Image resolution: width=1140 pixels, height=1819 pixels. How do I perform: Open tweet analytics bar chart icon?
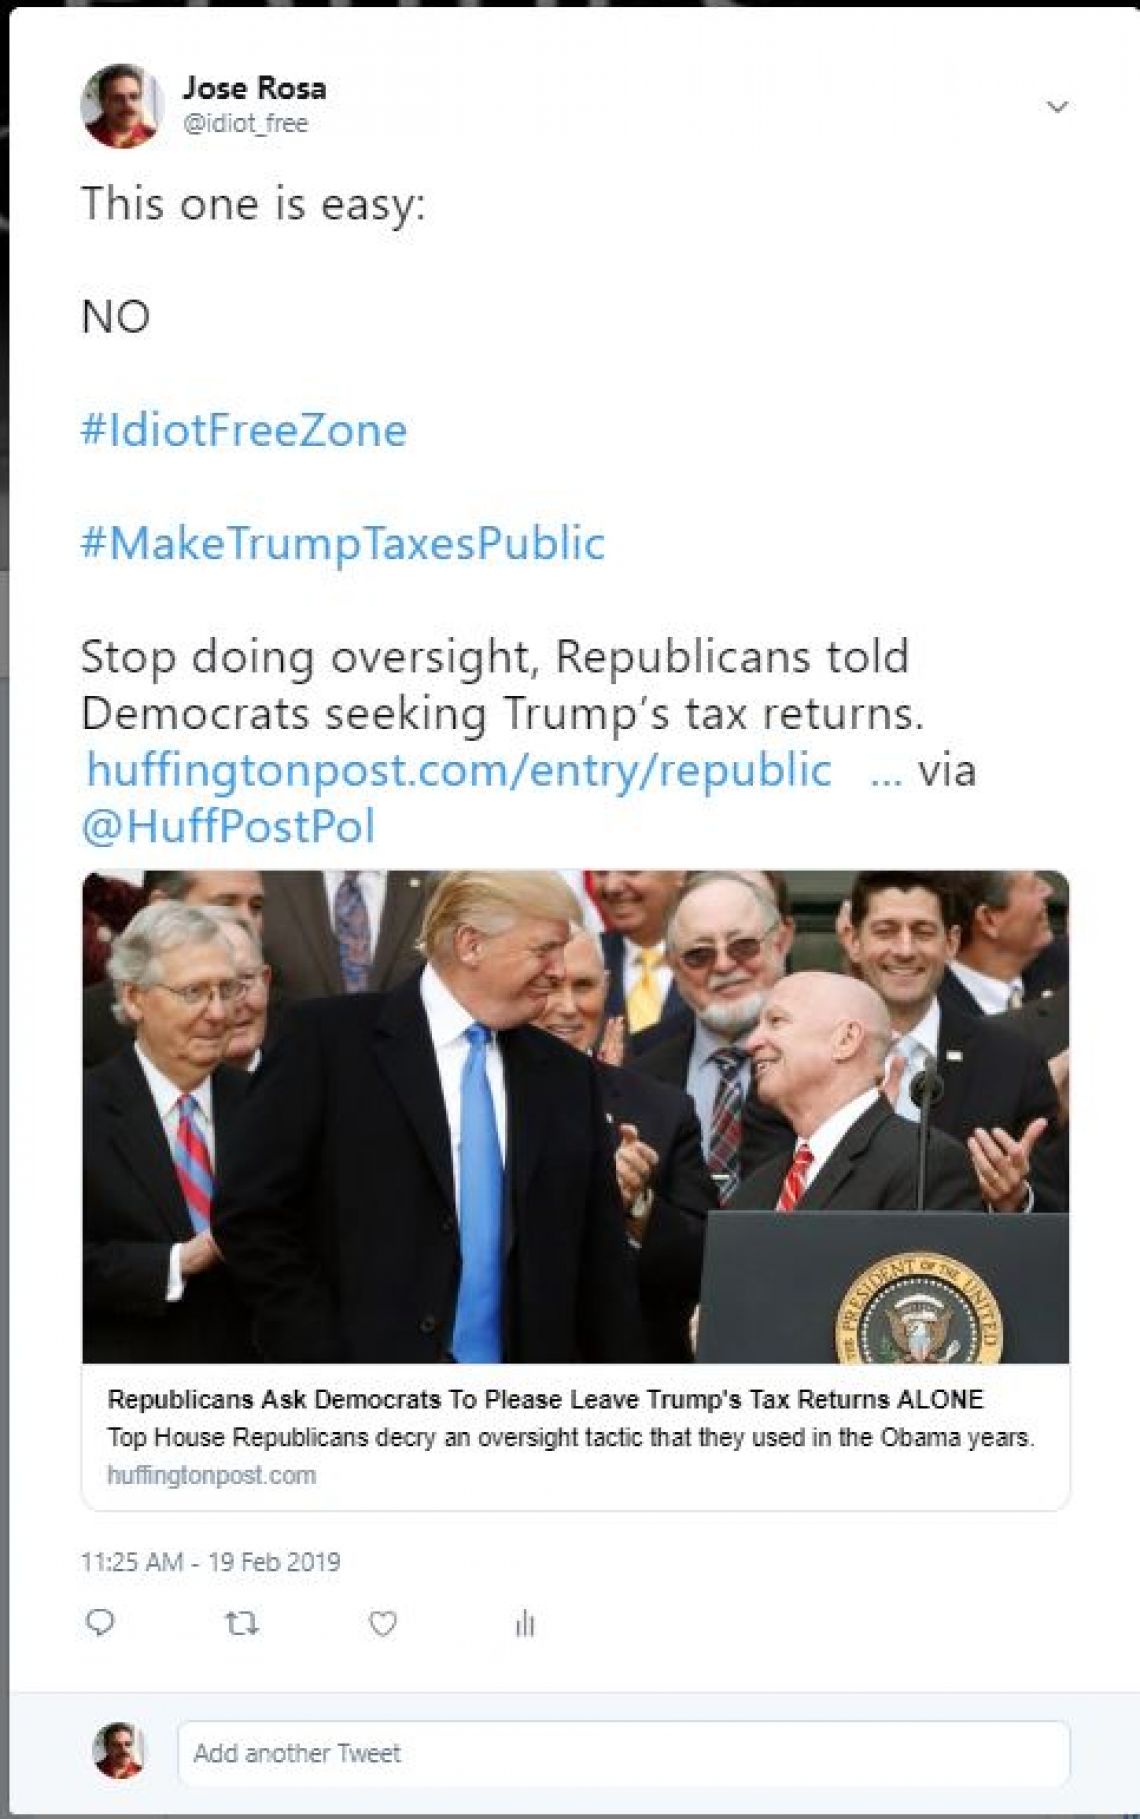(x=525, y=1624)
